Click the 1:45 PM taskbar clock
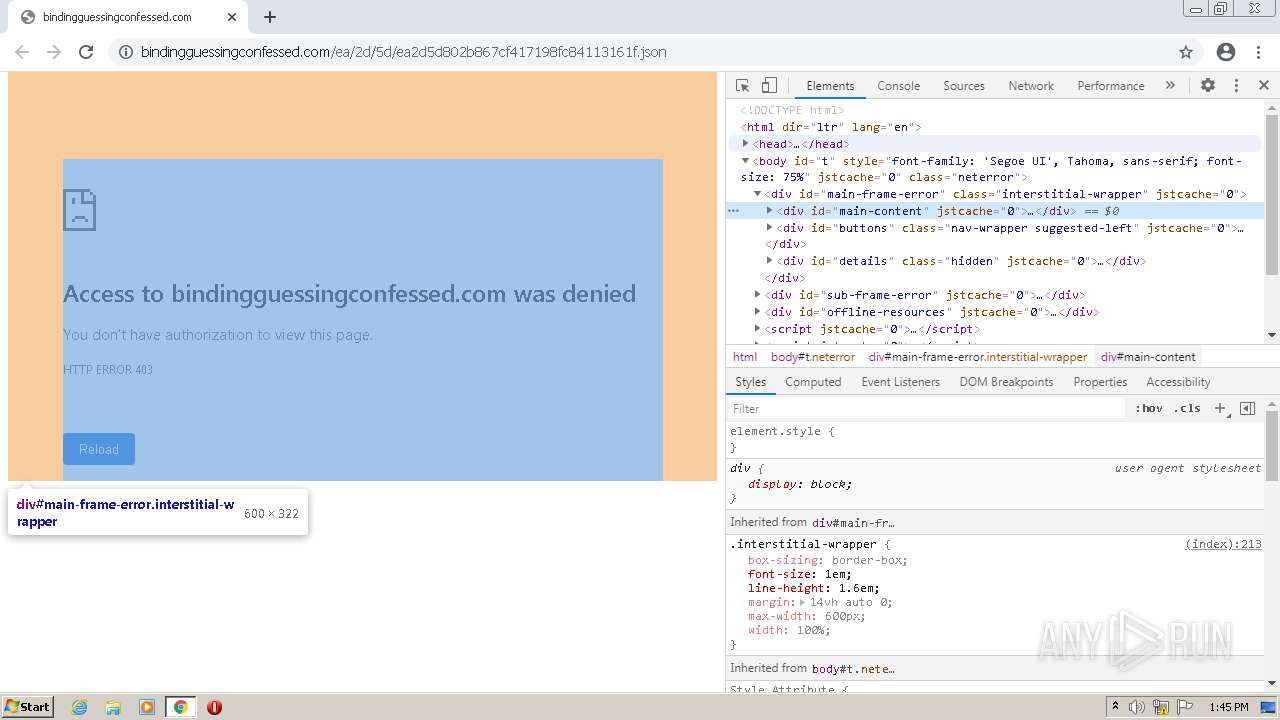Viewport: 1280px width, 720px height. pyautogui.click(x=1229, y=707)
